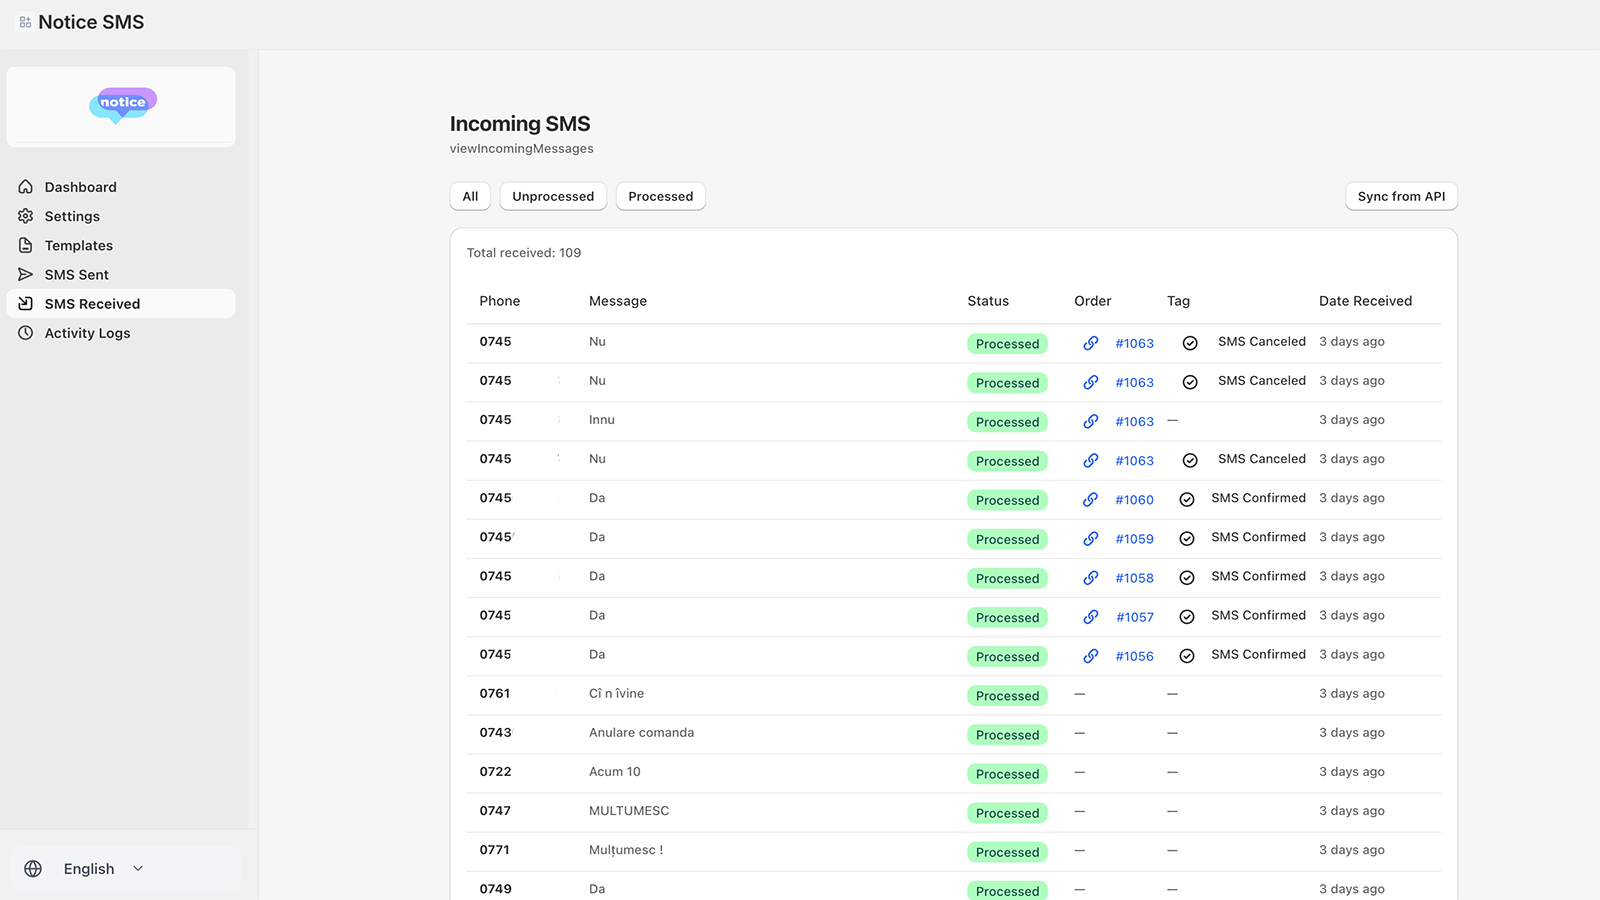Open order #1059 link
Image resolution: width=1600 pixels, height=900 pixels.
(x=1135, y=539)
